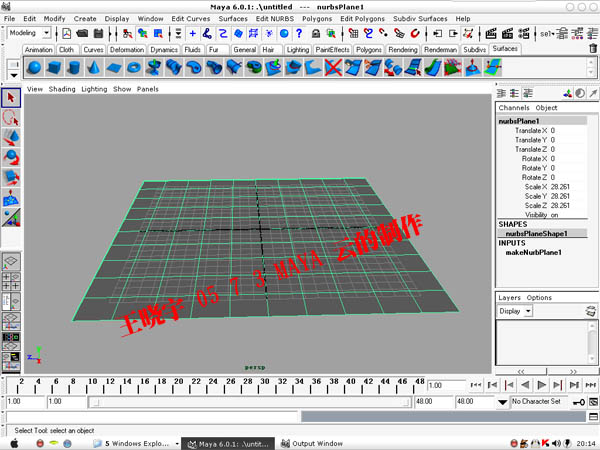Open the Subdiv Surfaces menu
The image size is (600, 450).
pyautogui.click(x=420, y=19)
